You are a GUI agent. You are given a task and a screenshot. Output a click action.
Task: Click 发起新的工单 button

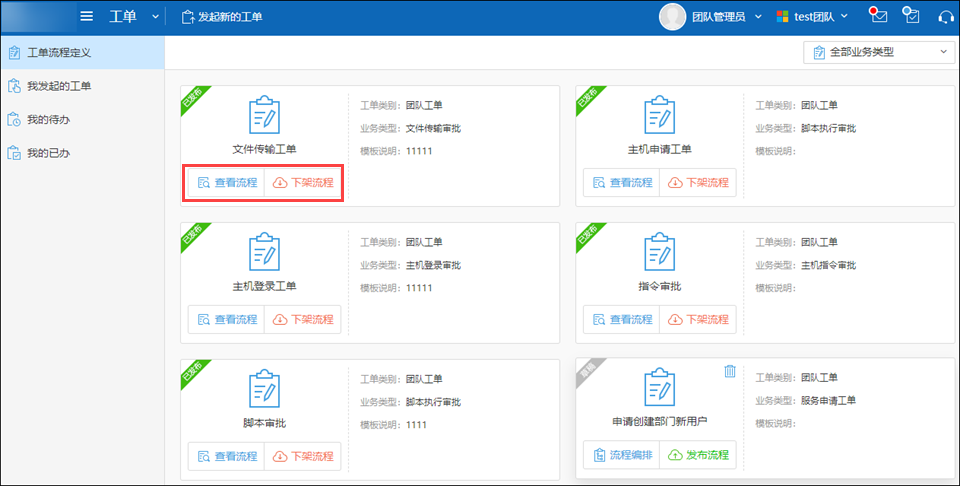(x=222, y=17)
